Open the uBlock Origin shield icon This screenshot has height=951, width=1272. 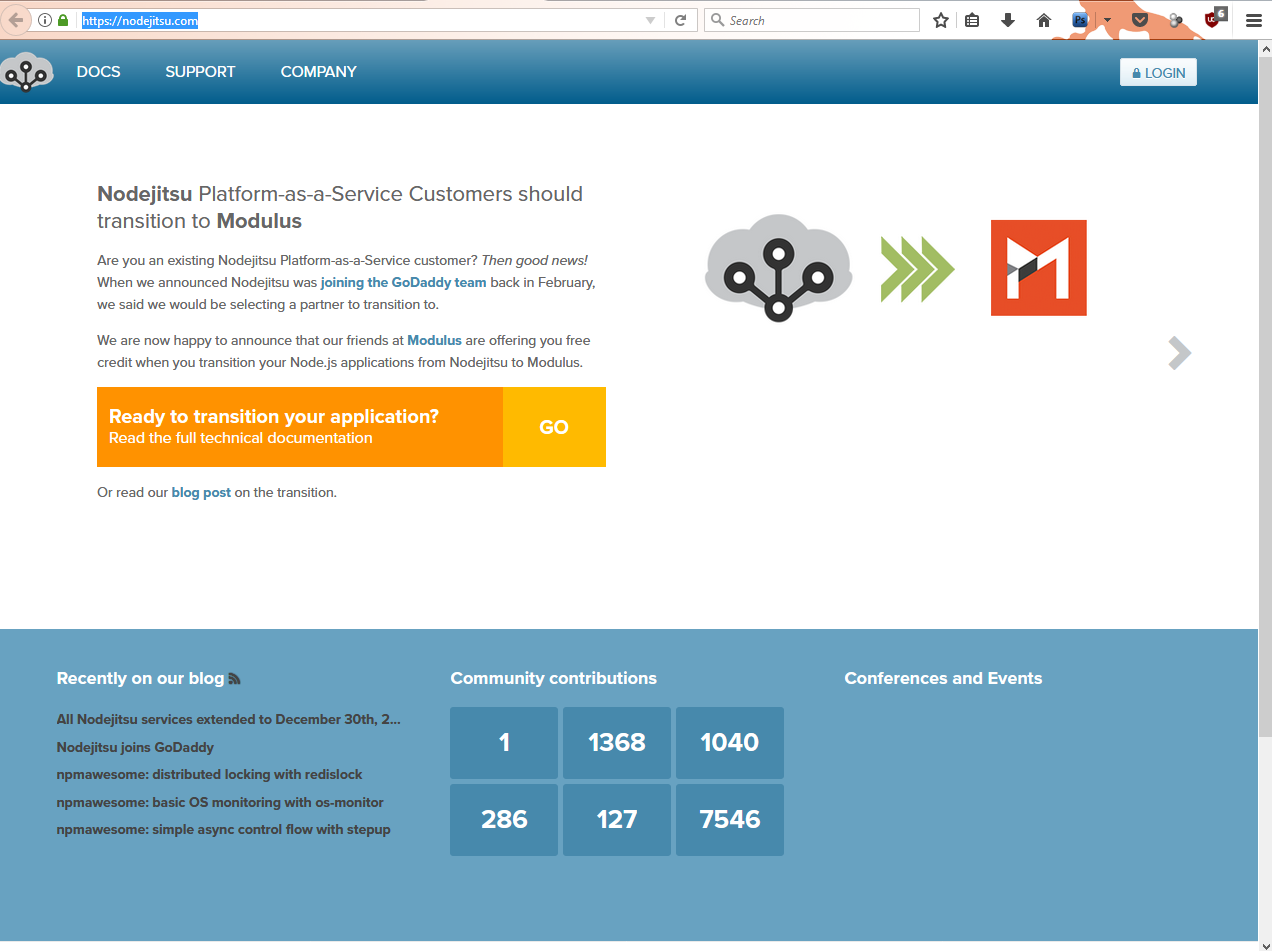point(1214,18)
